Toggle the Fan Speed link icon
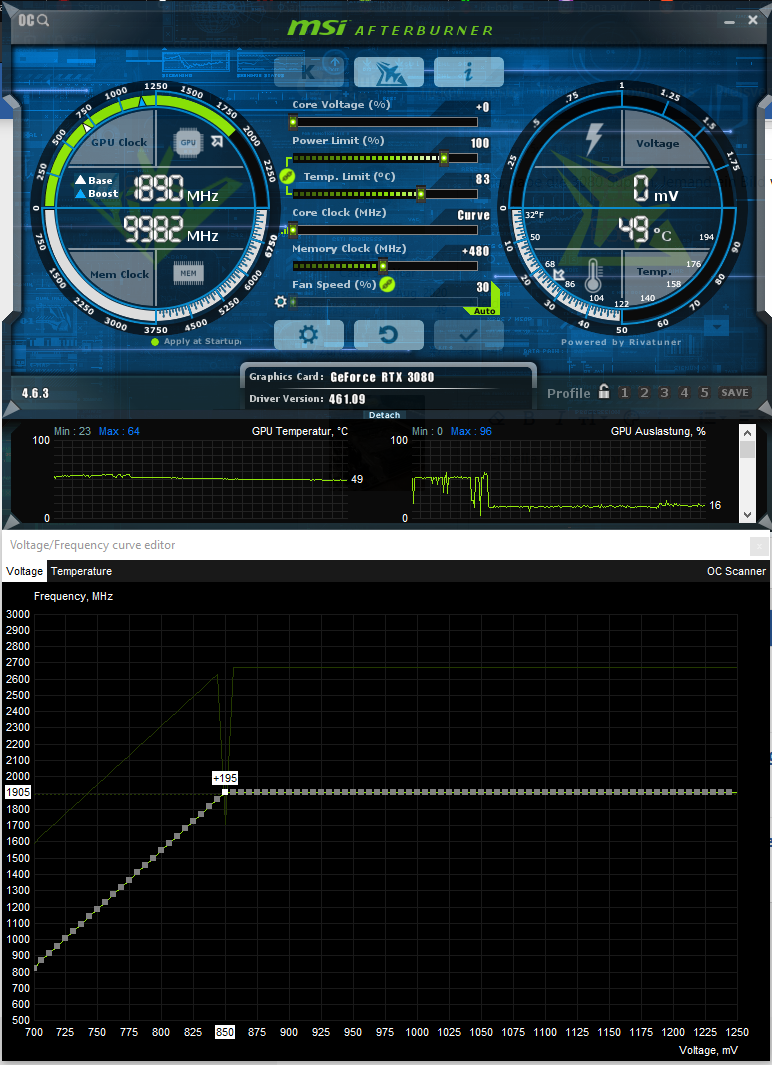Viewport: 772px width, 1065px height. click(387, 285)
